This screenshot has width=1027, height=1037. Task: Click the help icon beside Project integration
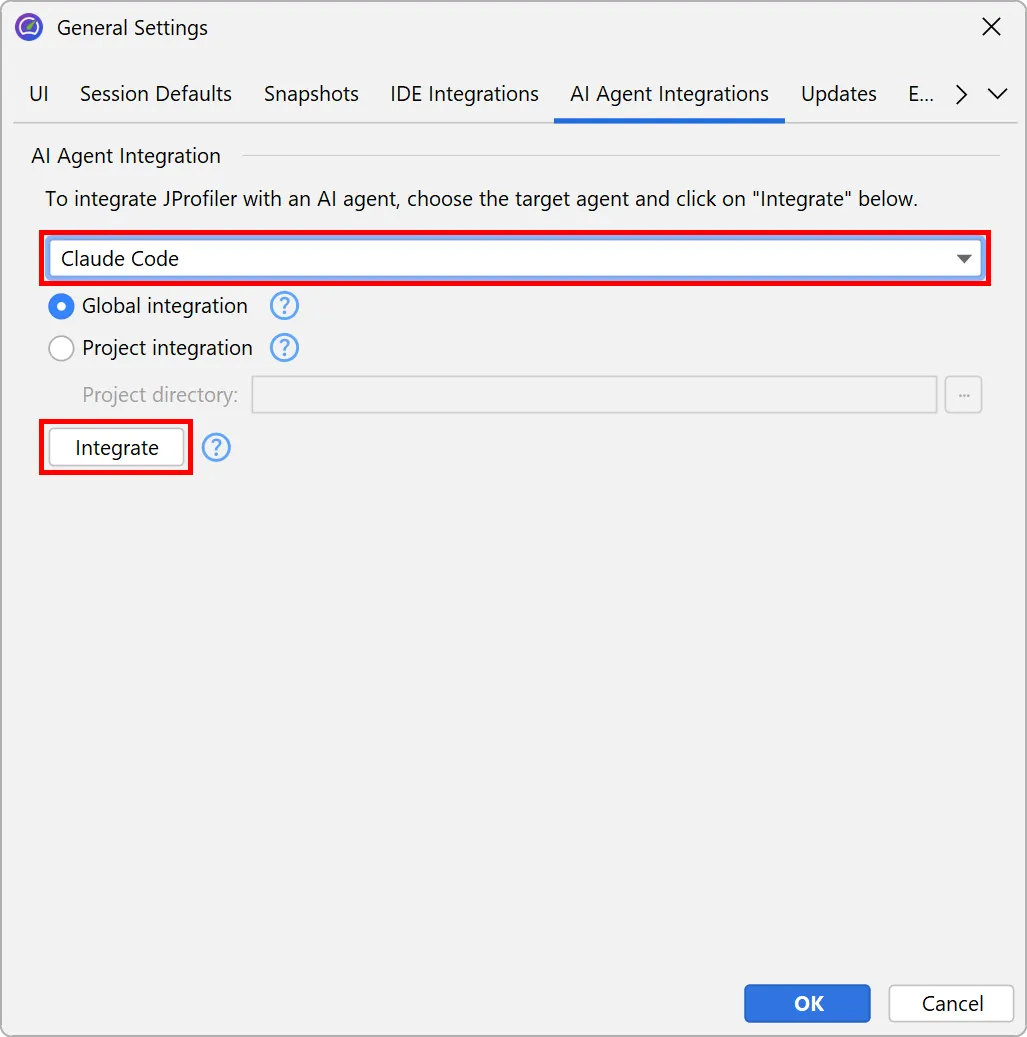(284, 348)
